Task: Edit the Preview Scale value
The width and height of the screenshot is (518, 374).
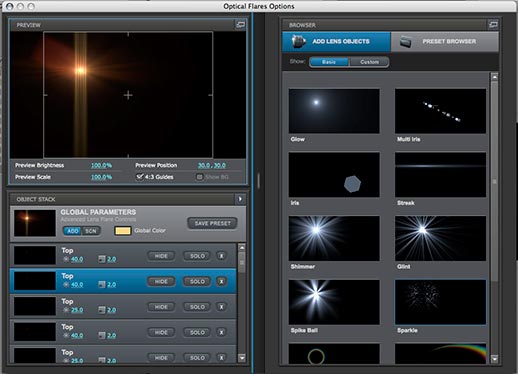Action: point(101,177)
